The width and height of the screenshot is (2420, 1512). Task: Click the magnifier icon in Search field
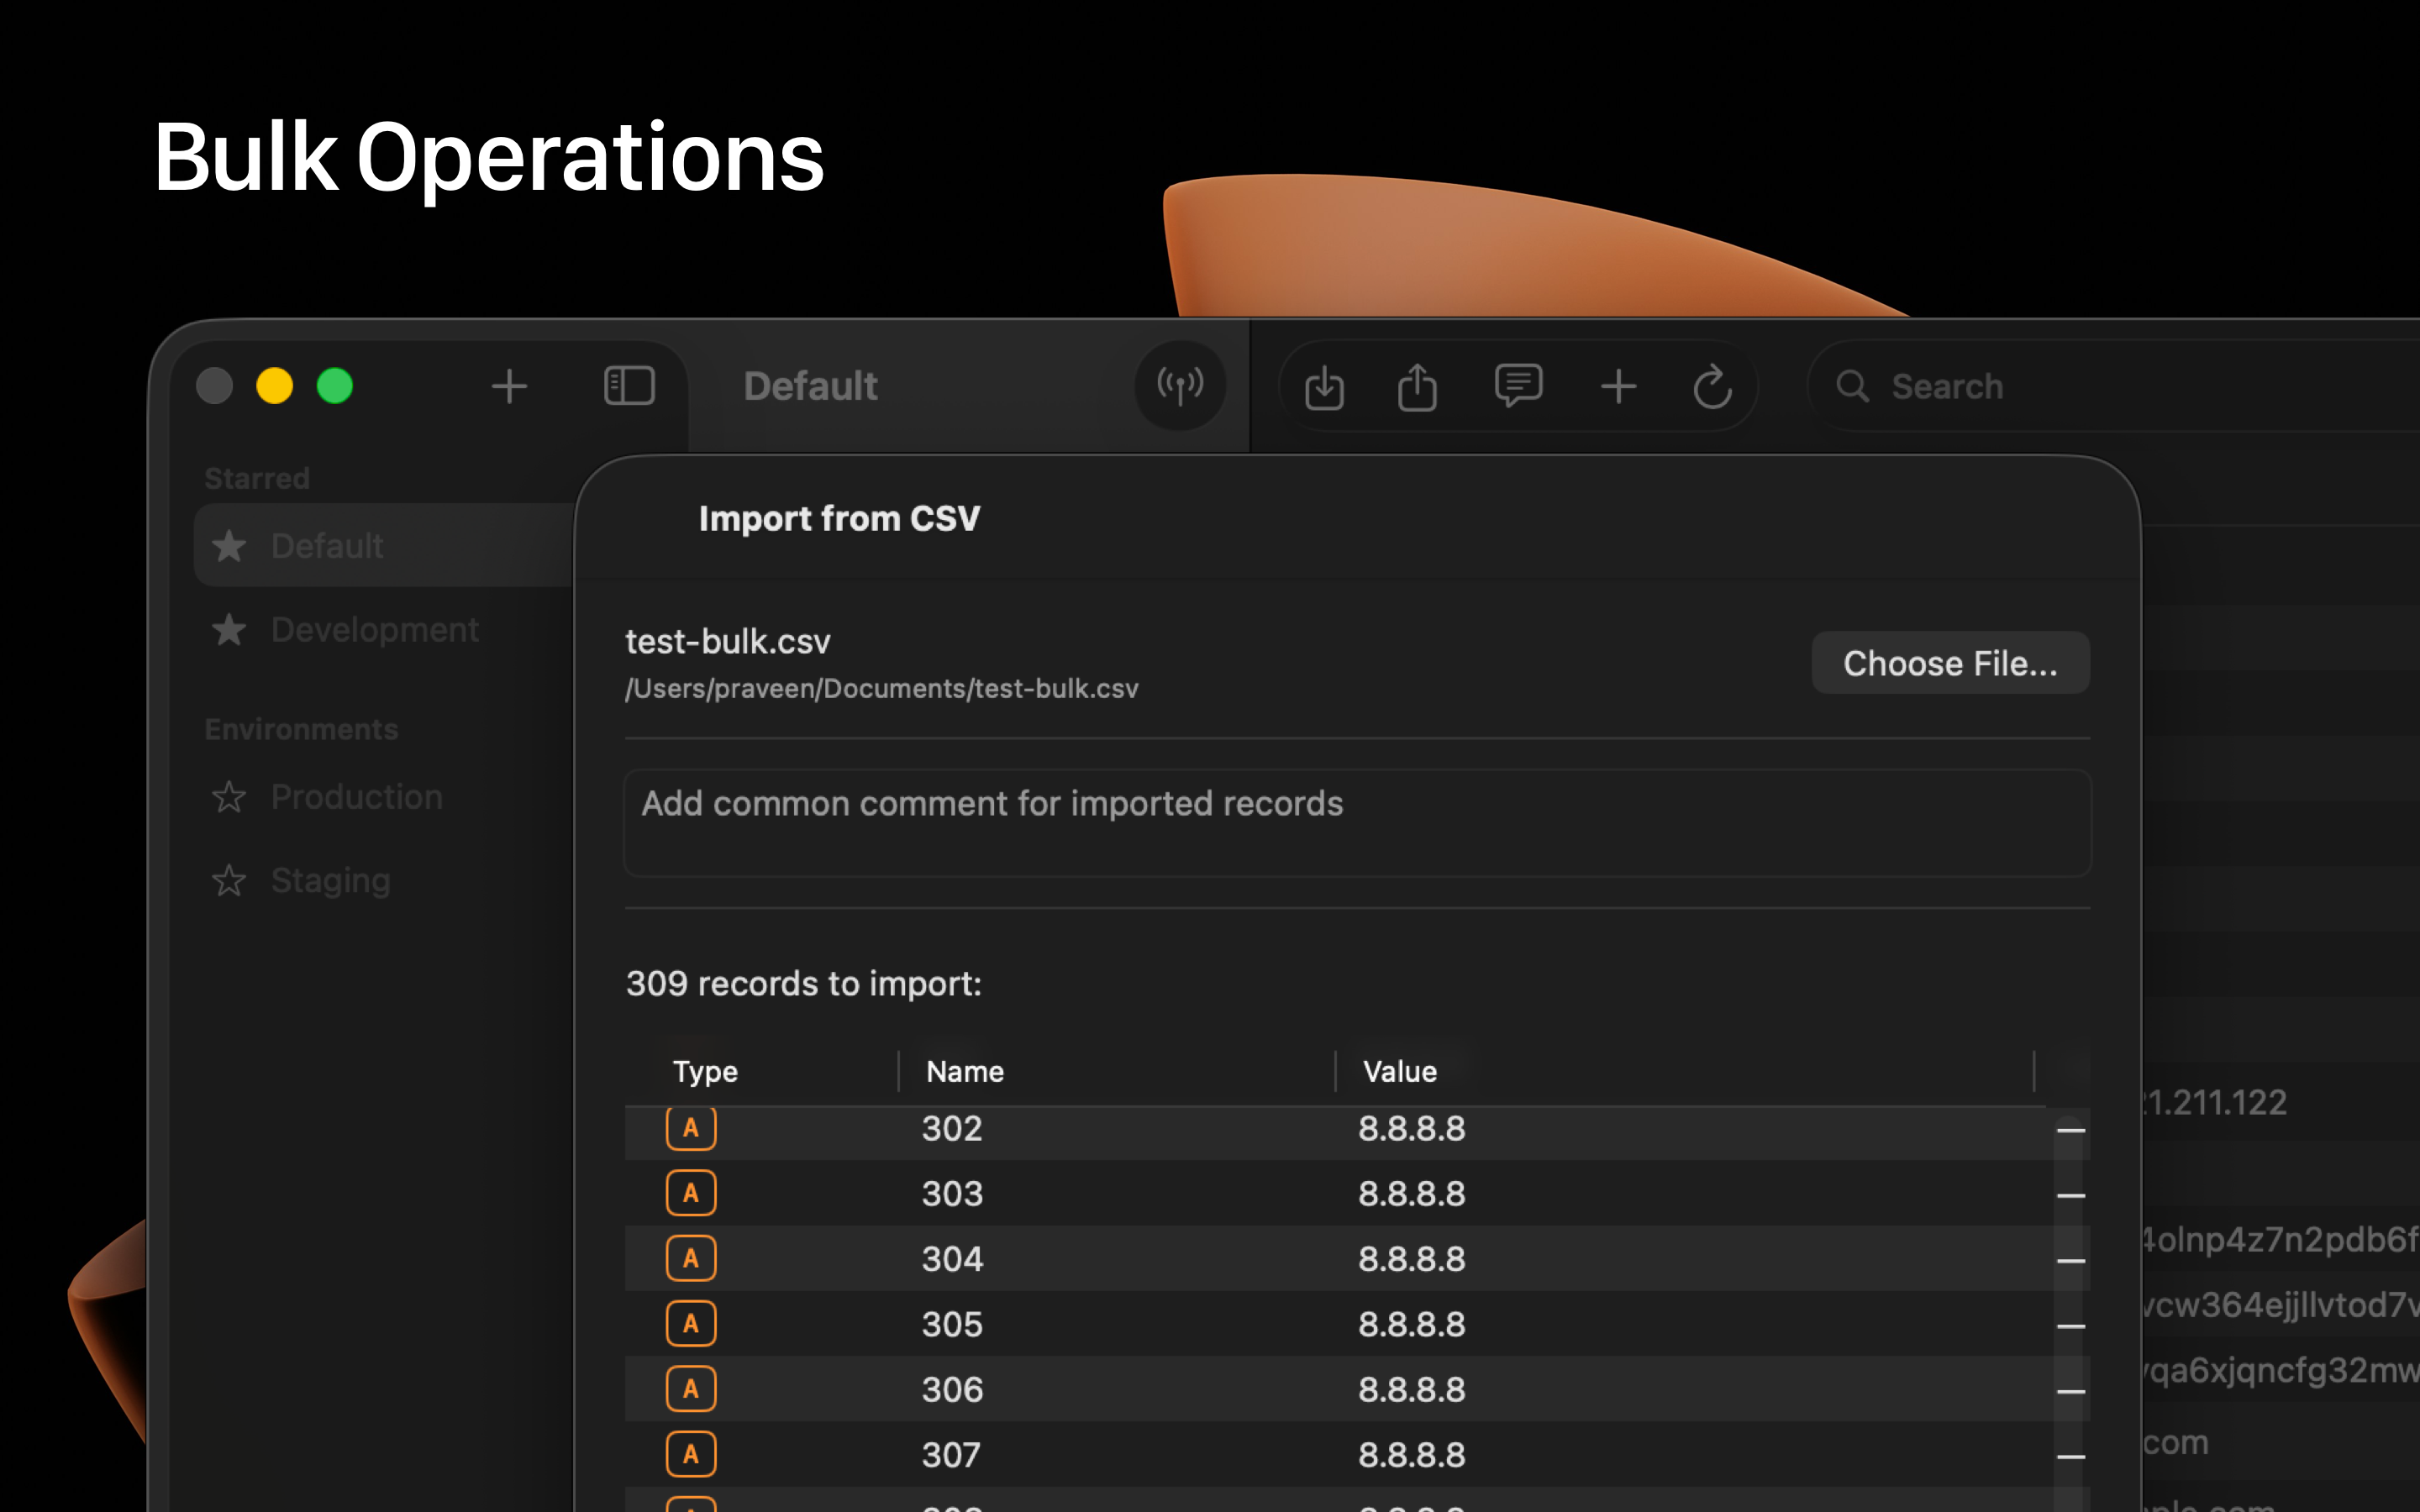pyautogui.click(x=1852, y=386)
